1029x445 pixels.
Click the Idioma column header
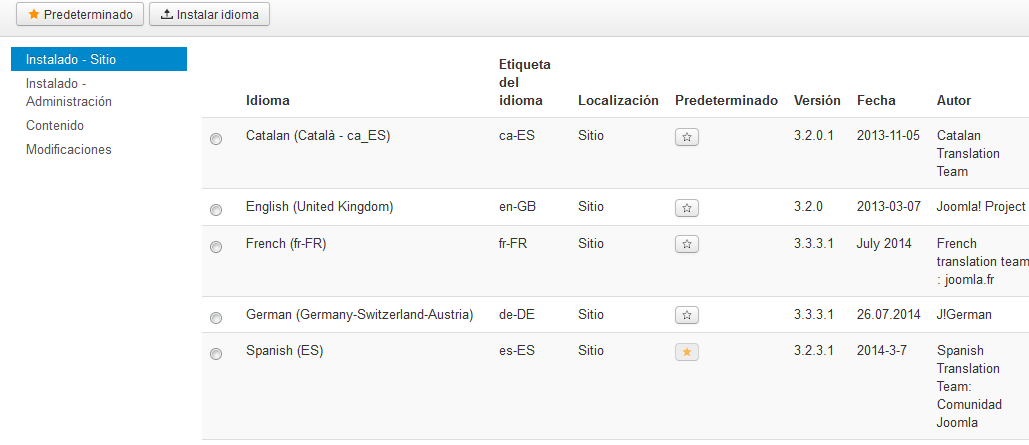pyautogui.click(x=268, y=100)
